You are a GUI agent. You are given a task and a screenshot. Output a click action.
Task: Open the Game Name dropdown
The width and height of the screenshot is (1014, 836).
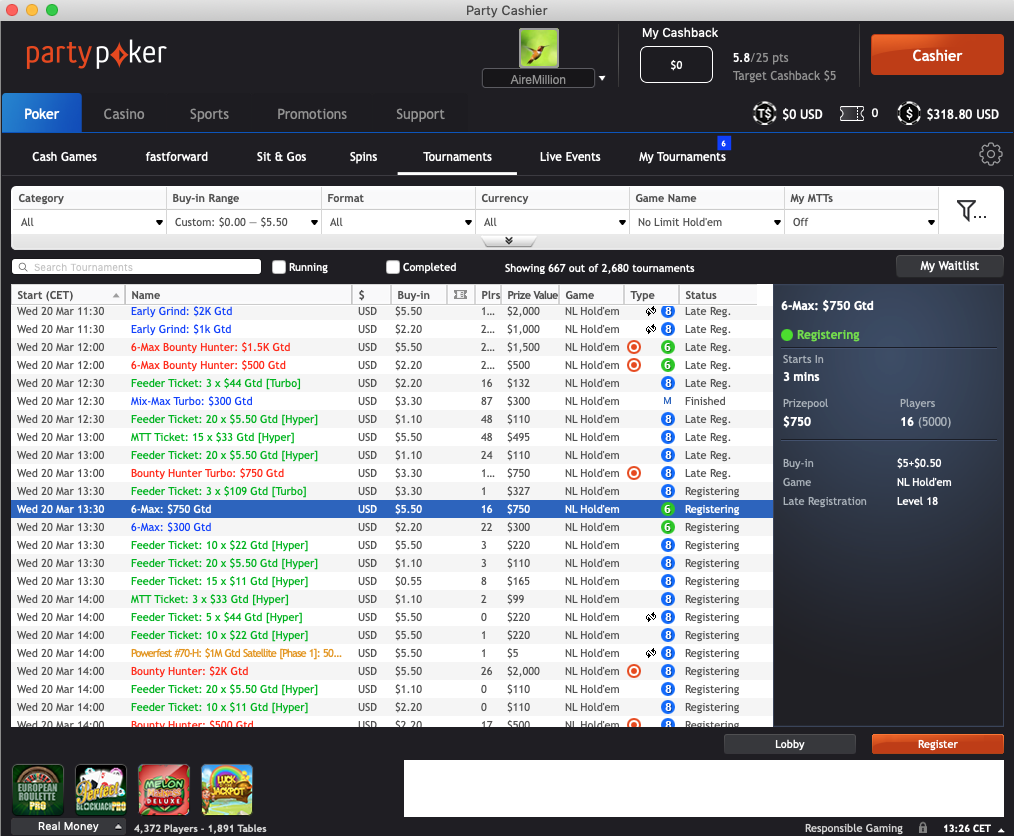click(707, 222)
